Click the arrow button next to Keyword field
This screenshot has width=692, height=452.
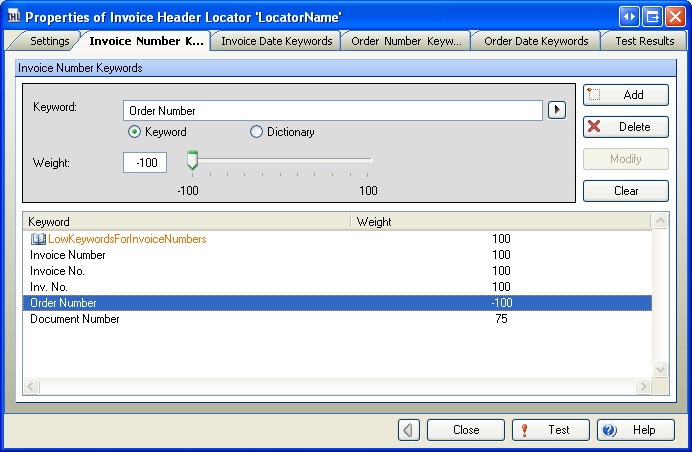[x=557, y=110]
